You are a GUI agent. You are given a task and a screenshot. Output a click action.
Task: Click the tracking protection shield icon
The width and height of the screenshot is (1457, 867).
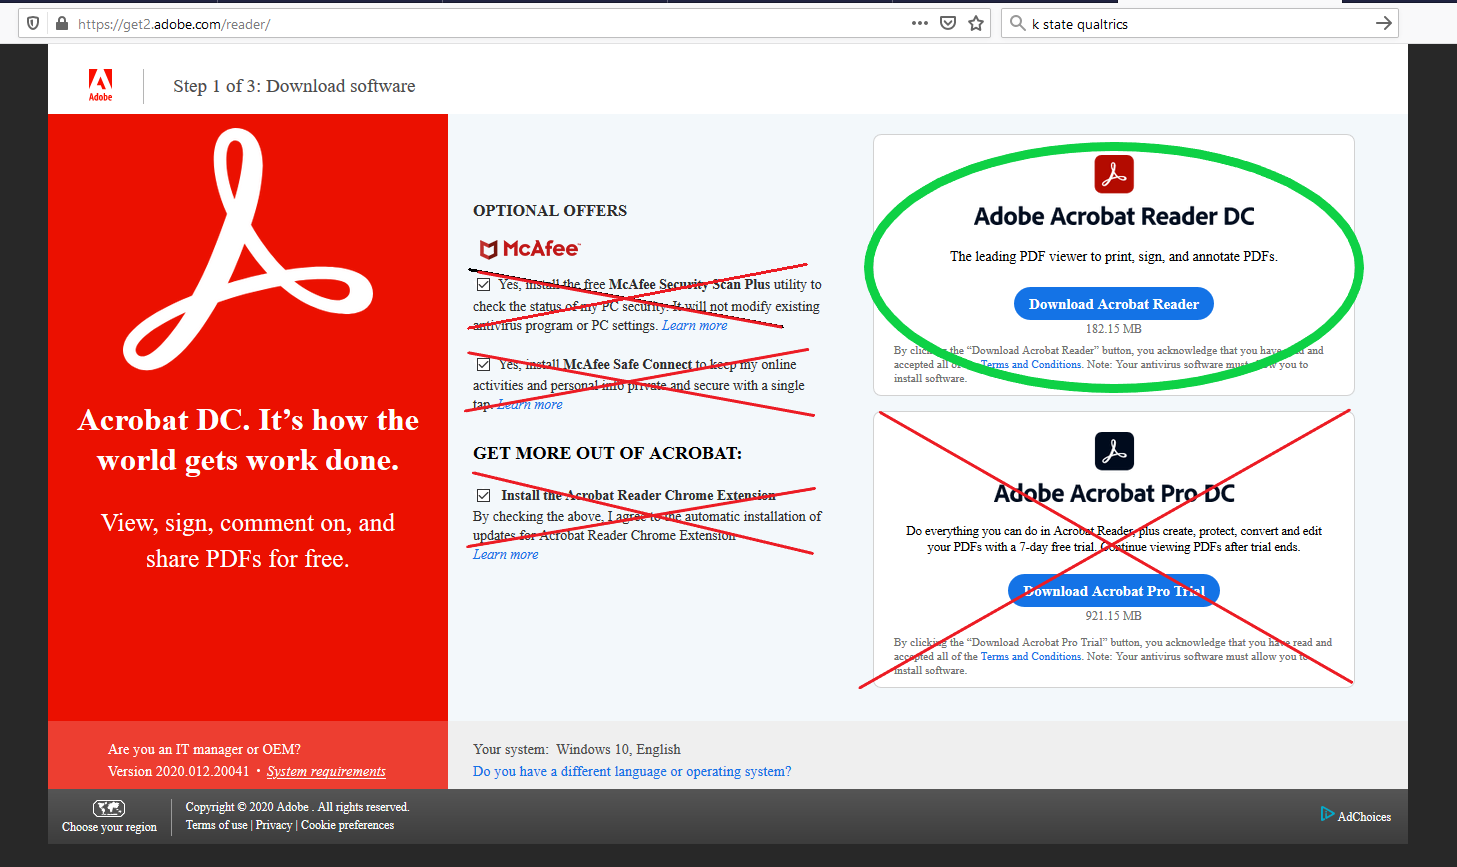tap(33, 23)
